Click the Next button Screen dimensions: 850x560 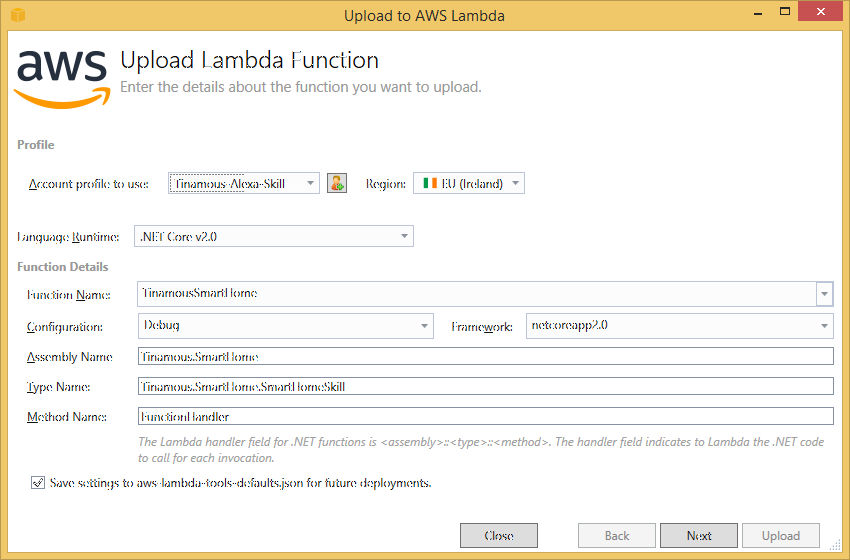tap(699, 535)
